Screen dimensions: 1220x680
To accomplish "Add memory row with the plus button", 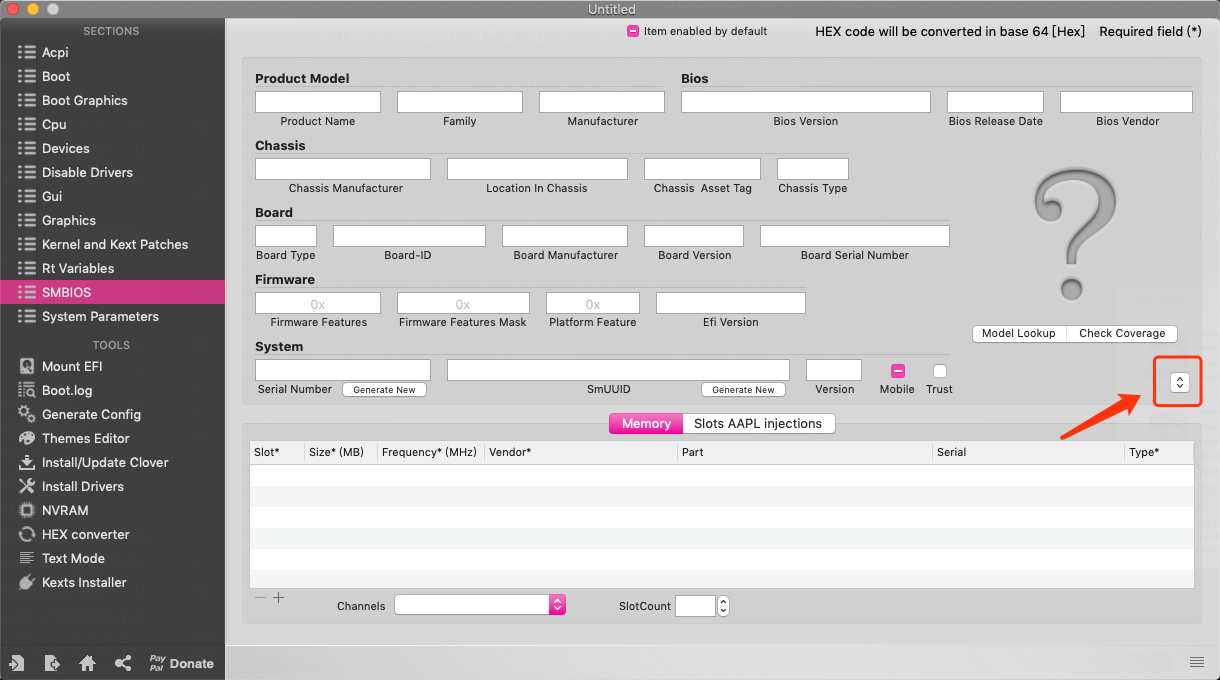I will click(279, 598).
